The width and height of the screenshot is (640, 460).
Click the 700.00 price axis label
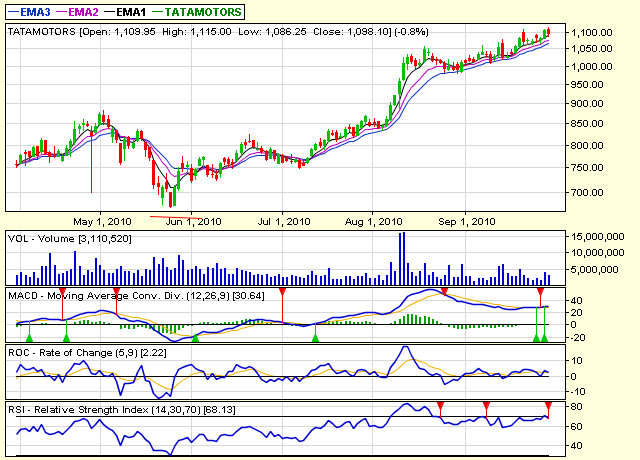coord(587,192)
